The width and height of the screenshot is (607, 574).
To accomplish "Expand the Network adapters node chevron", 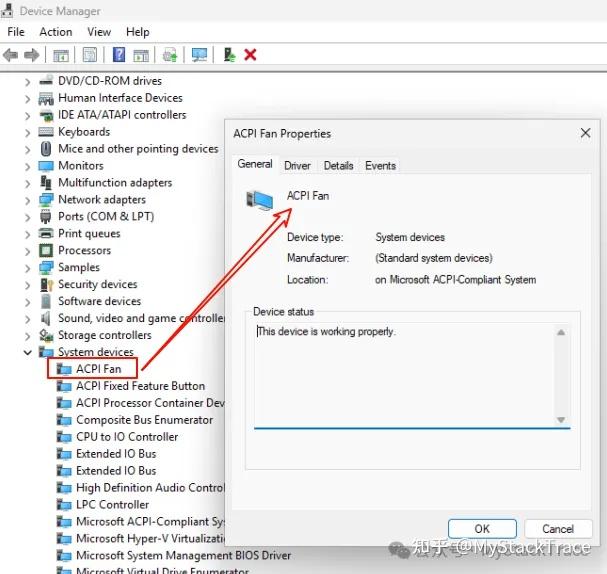I will point(27,200).
